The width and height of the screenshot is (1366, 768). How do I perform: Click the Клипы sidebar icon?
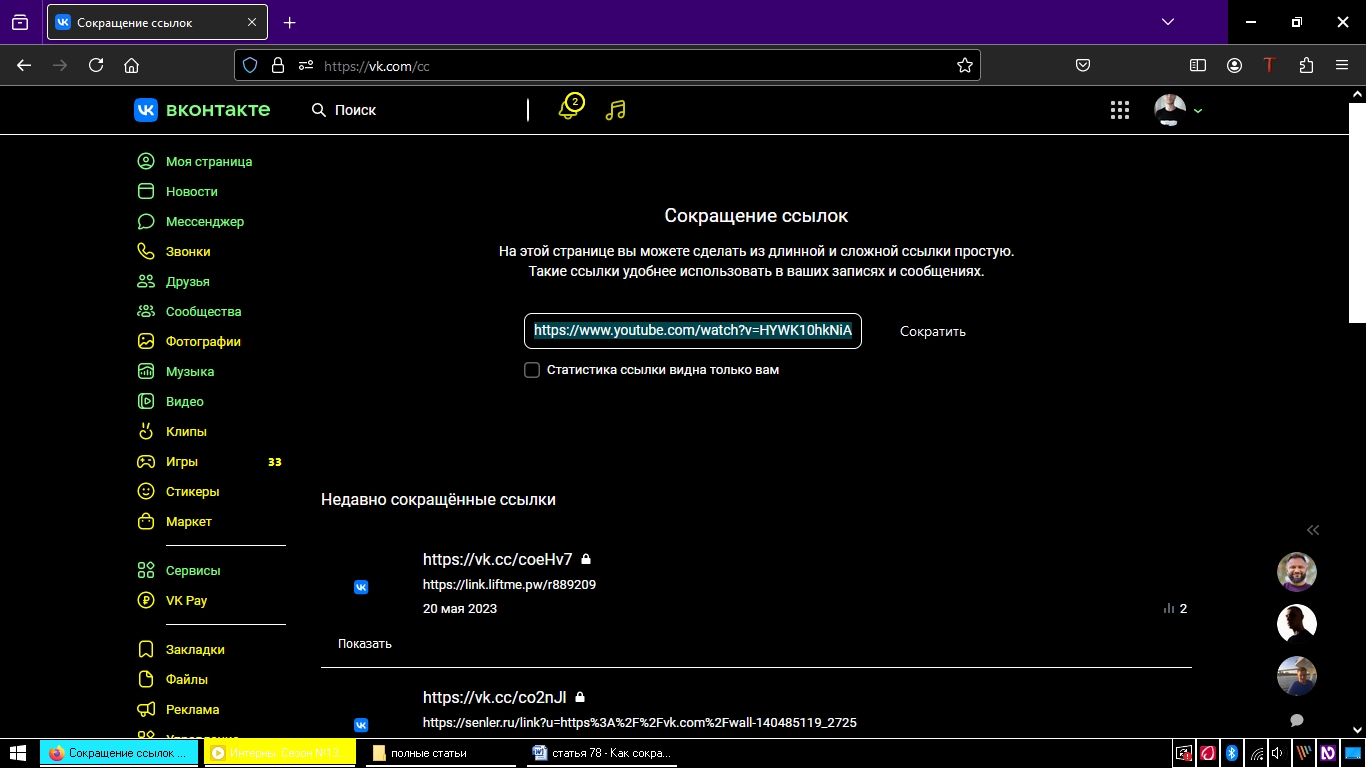(x=146, y=431)
